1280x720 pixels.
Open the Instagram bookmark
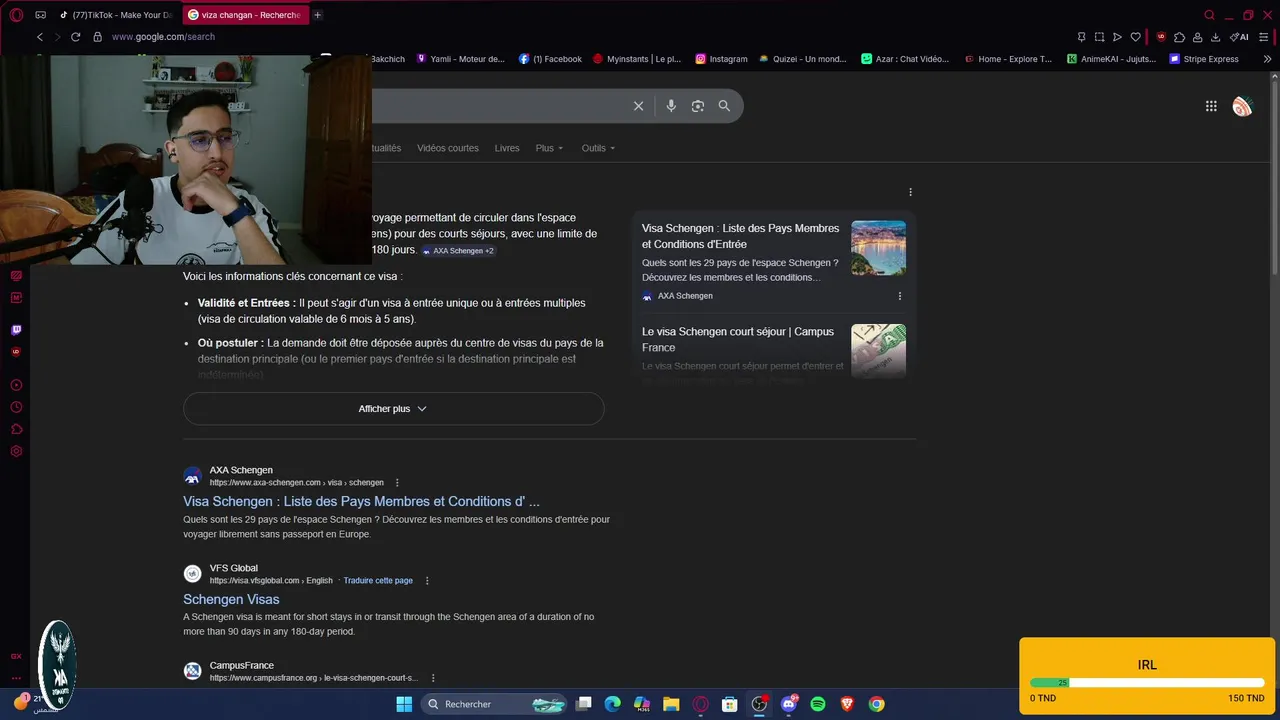pyautogui.click(x=721, y=59)
